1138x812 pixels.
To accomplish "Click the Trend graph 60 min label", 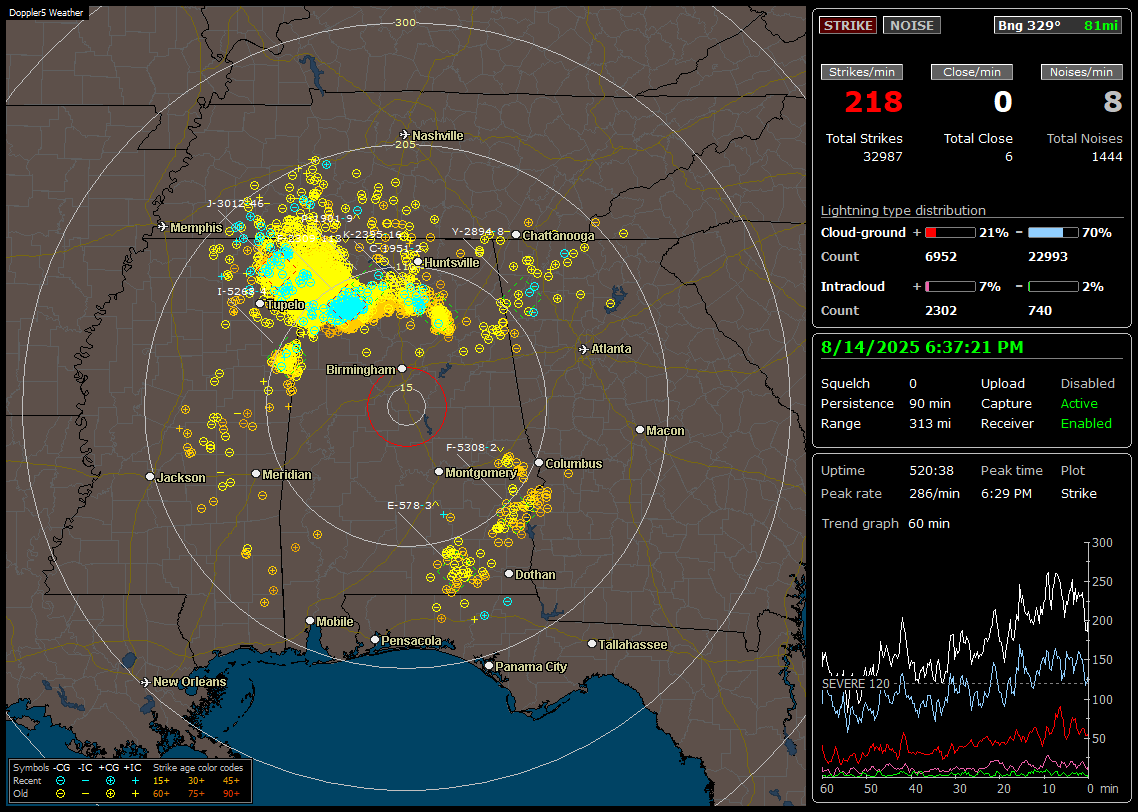I will tap(885, 523).
